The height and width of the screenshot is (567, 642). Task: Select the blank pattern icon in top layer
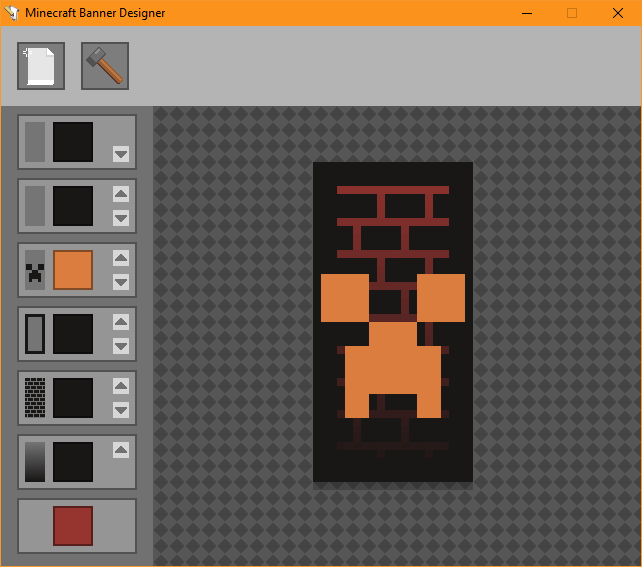point(35,142)
